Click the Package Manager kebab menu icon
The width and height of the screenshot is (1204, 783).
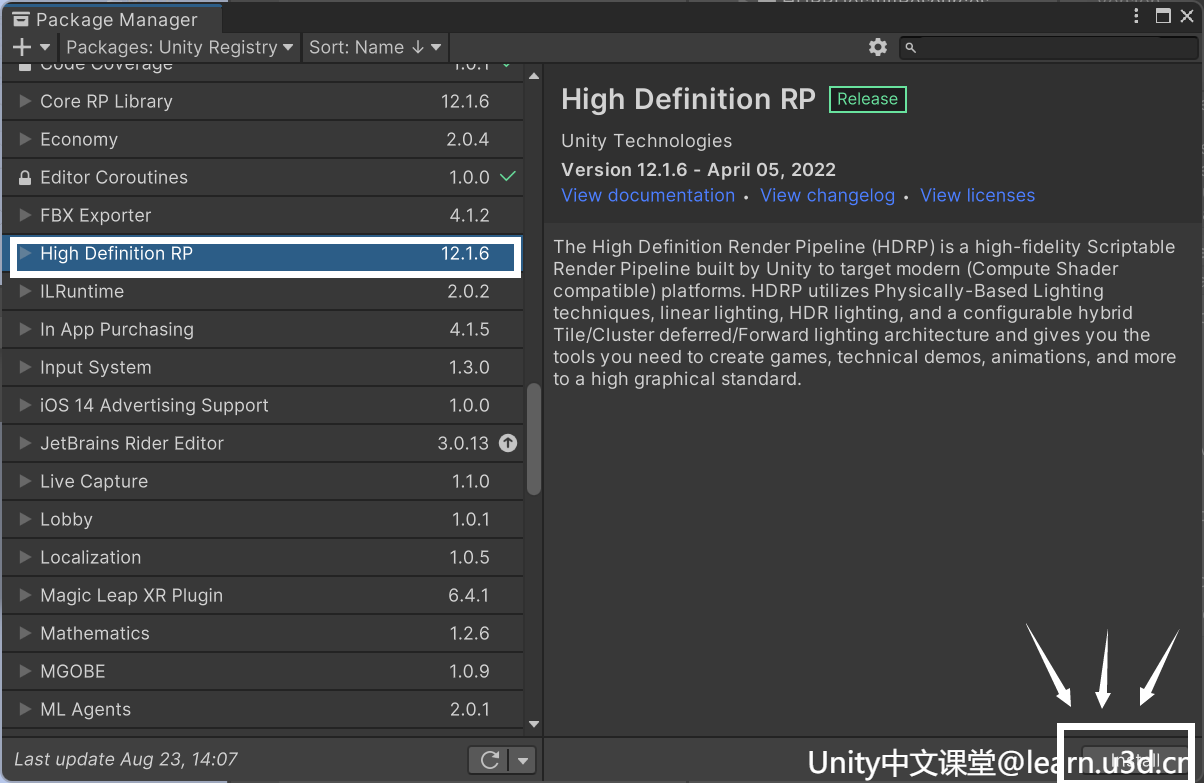(1137, 16)
